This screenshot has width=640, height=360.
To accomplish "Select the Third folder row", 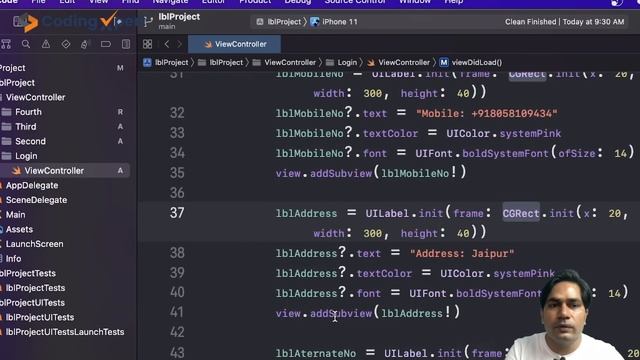I will tap(65, 127).
